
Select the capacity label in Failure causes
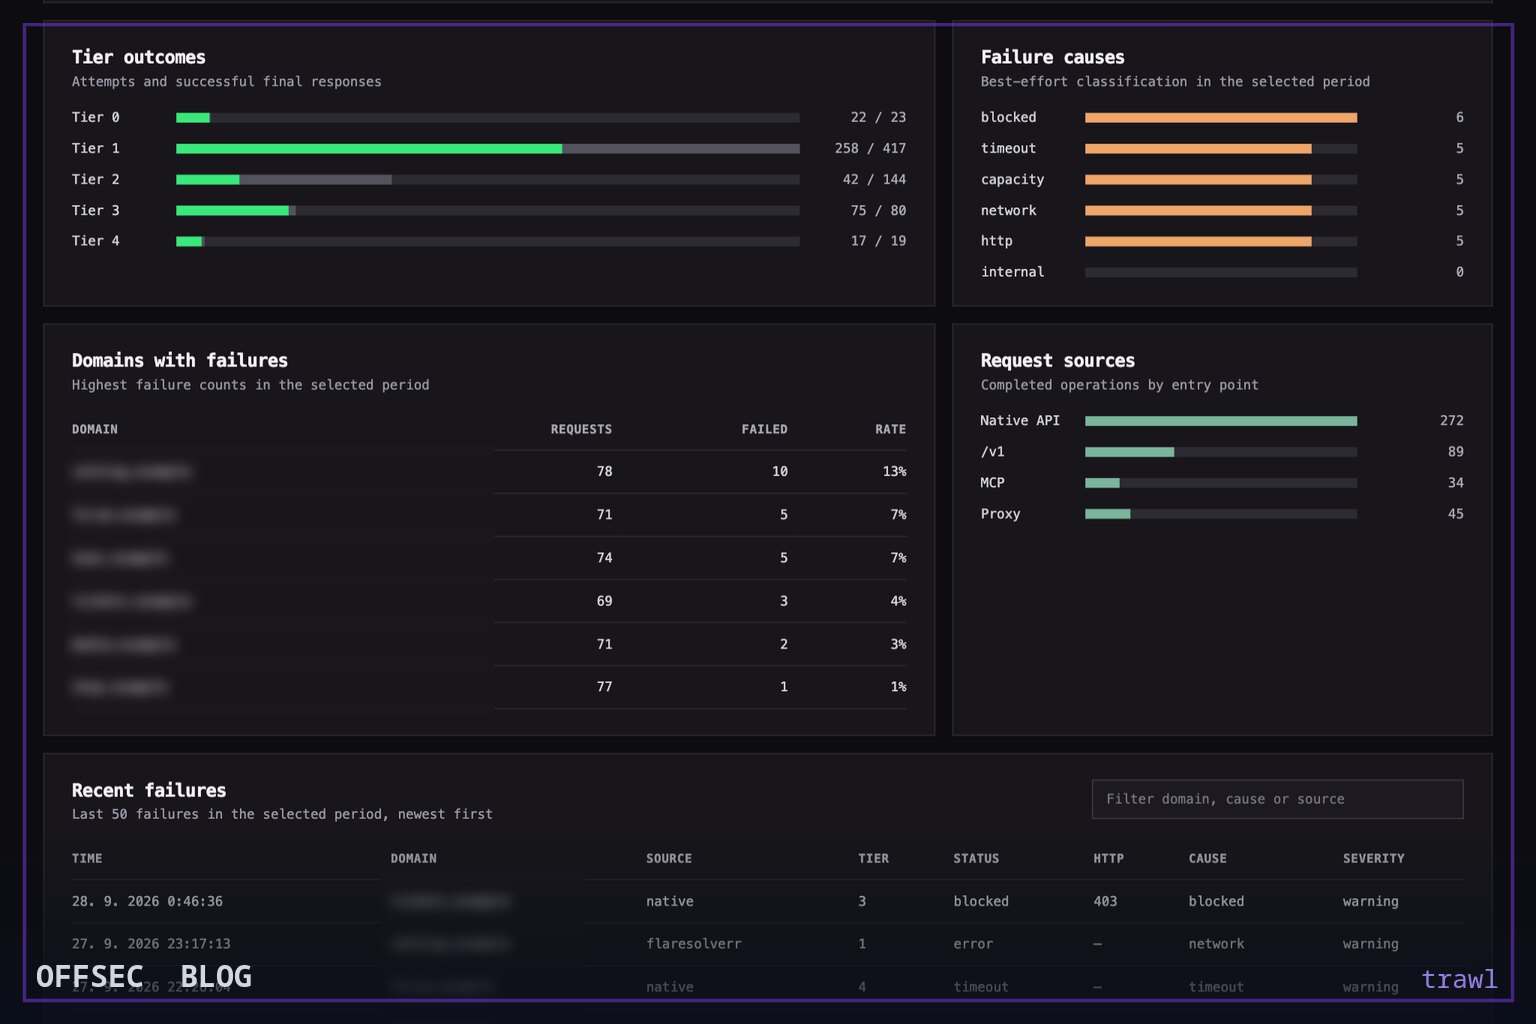(1012, 179)
